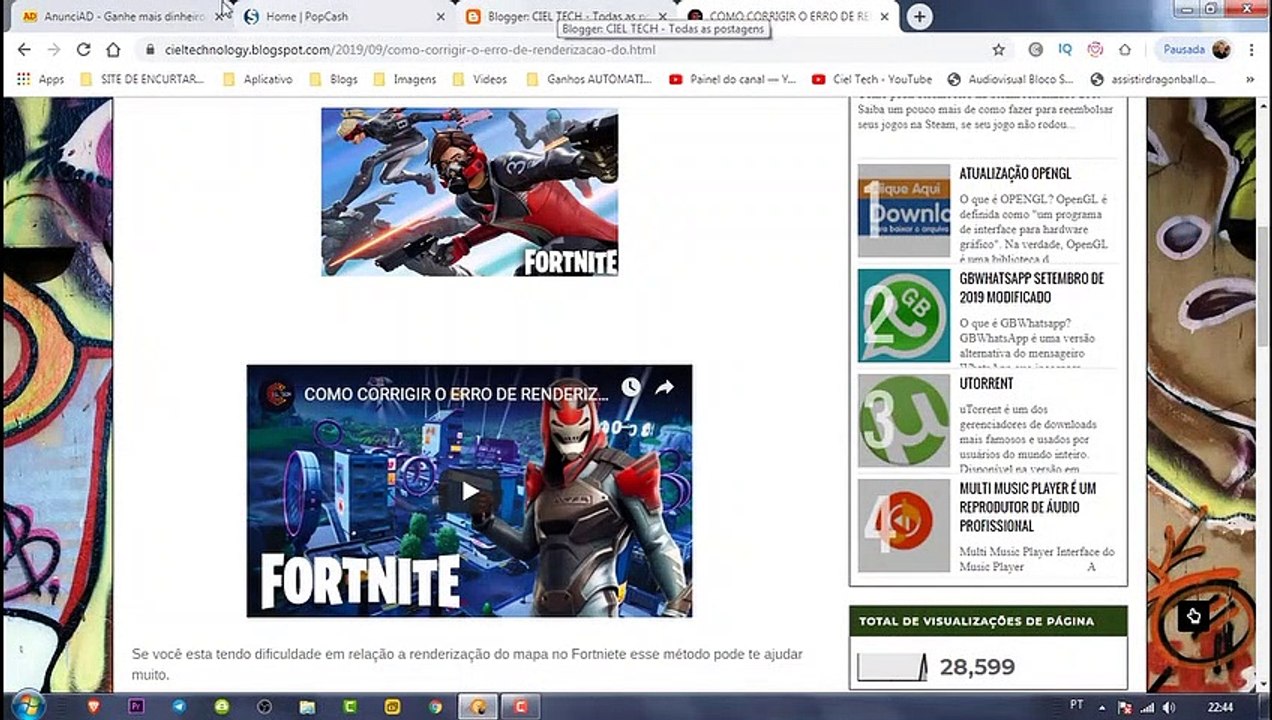Open the Painel do canal bookmark
The width and height of the screenshot is (1272, 720).
[x=733, y=79]
